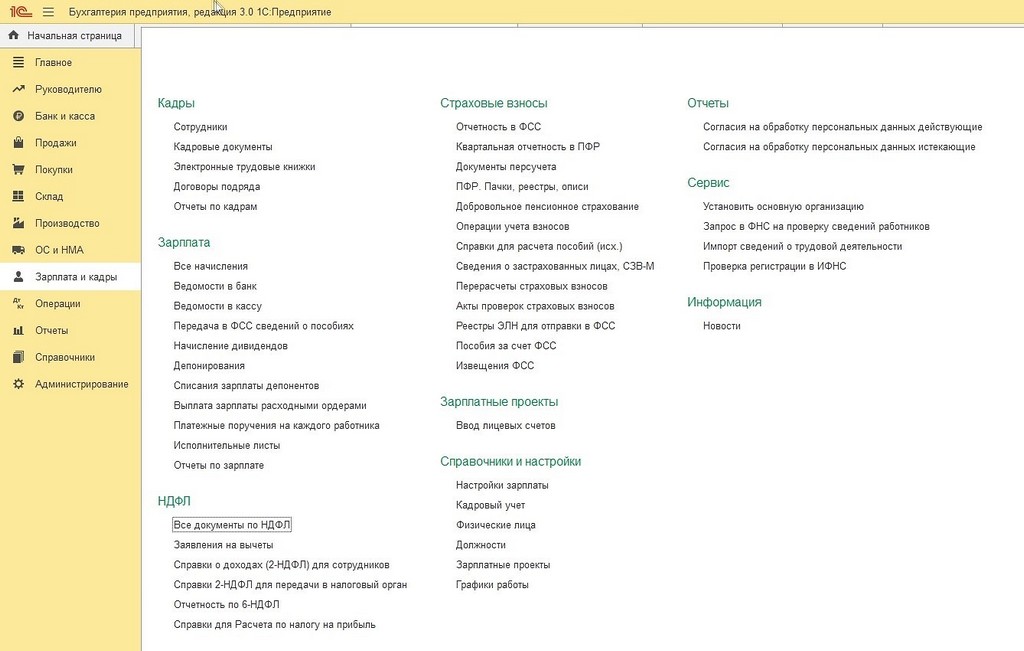Click the Банк и касса coin icon
The image size is (1024, 651).
(18, 116)
